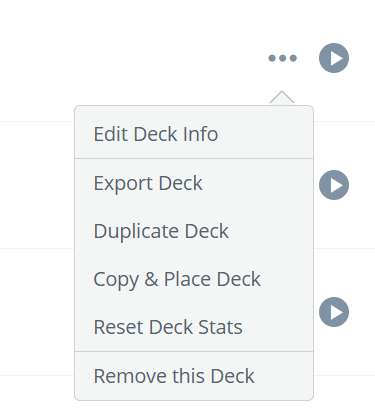
Task: Collapse the deck options popup using the ellipsis
Action: click(282, 58)
